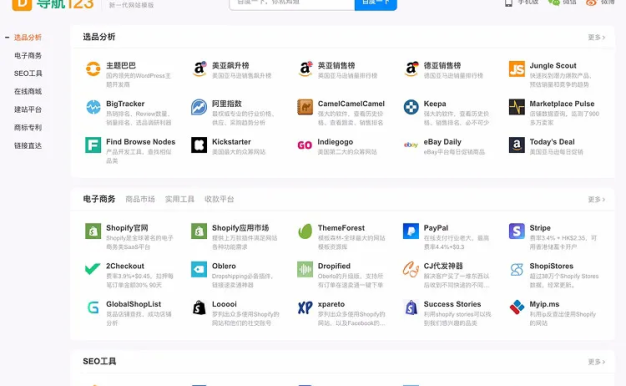This screenshot has width=626, height=386.
Task: Open the Kickstarter link text
Action: pos(231,142)
